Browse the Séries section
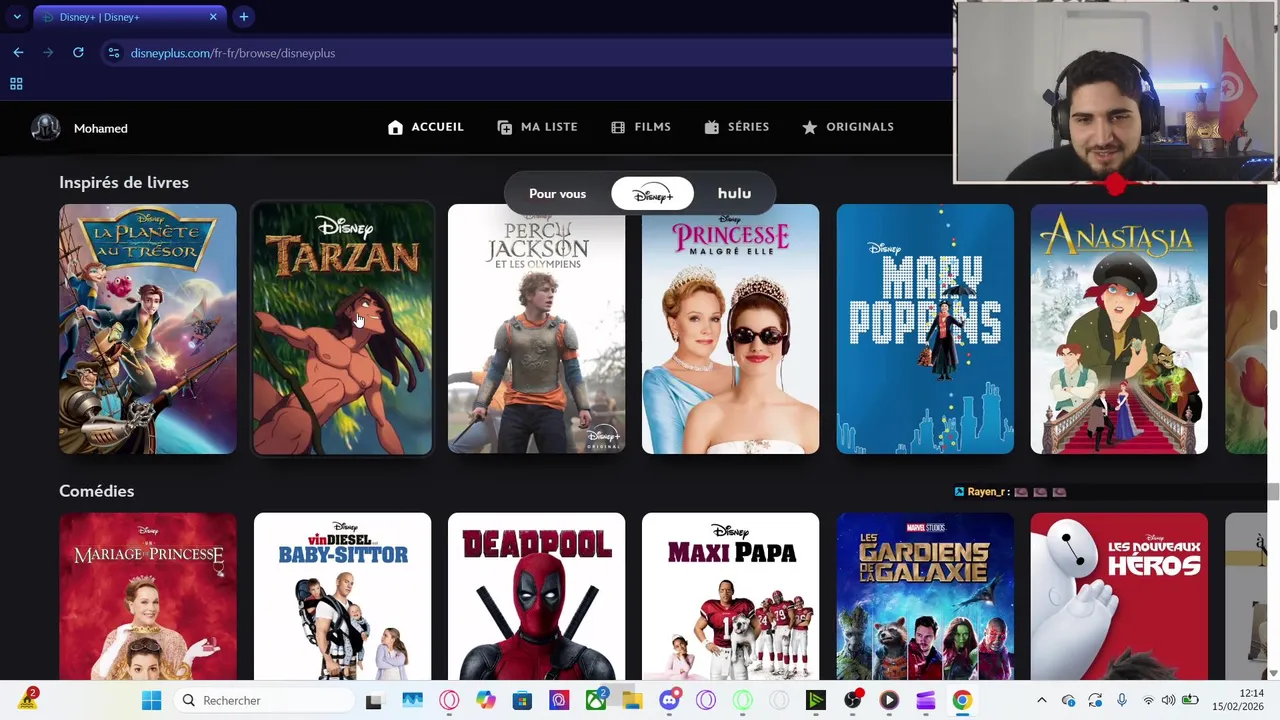 pyautogui.click(x=736, y=127)
